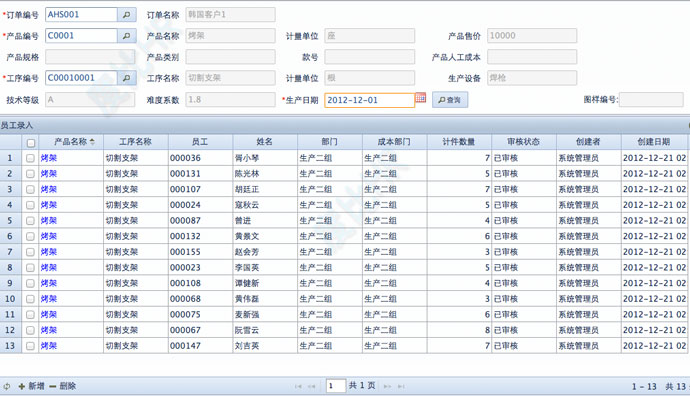Click the 工序编号 input field C00010001
Viewport: 690px width, 396px height.
point(81,78)
